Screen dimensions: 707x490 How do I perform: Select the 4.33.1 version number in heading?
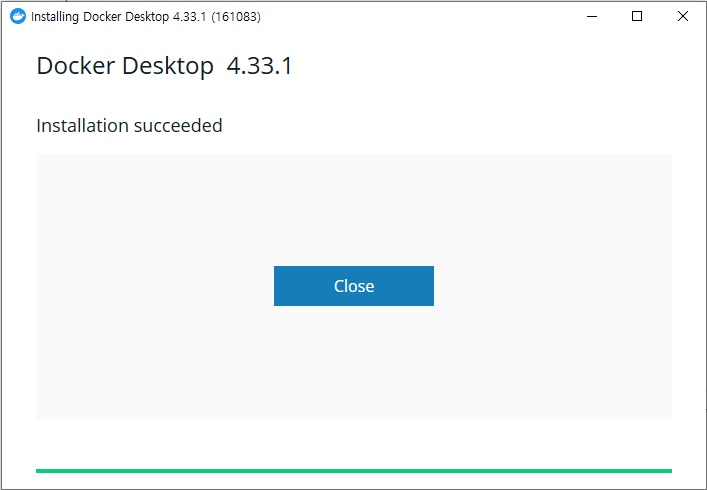[260, 66]
